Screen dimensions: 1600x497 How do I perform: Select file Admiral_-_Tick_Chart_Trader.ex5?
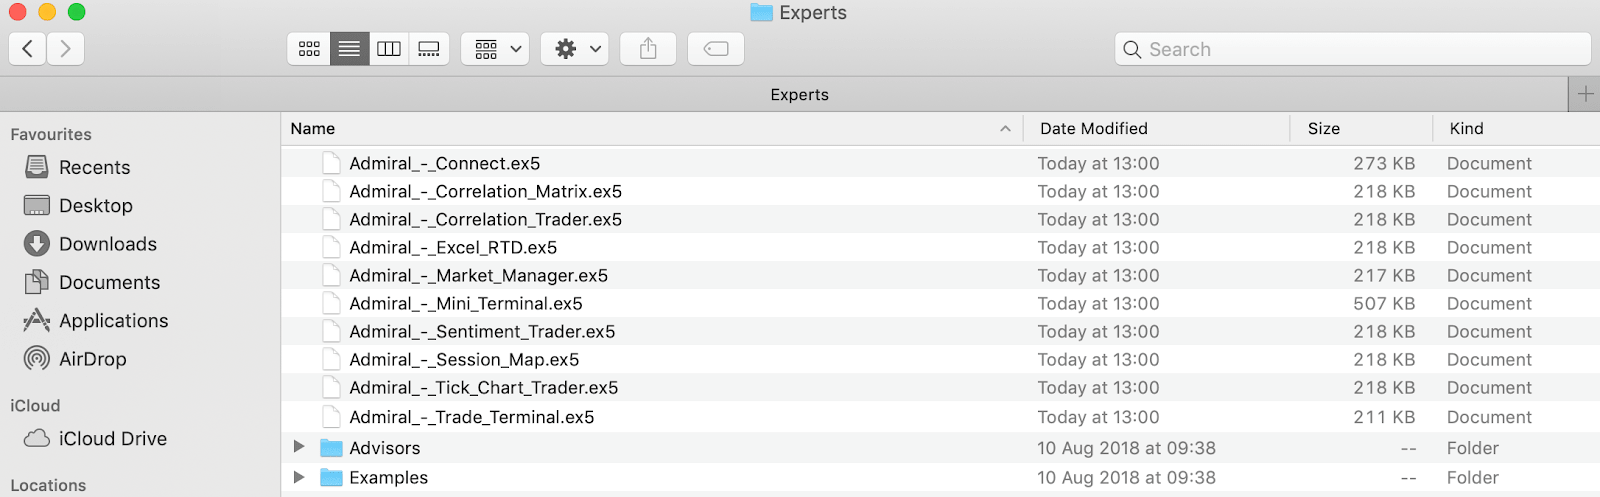tap(483, 387)
